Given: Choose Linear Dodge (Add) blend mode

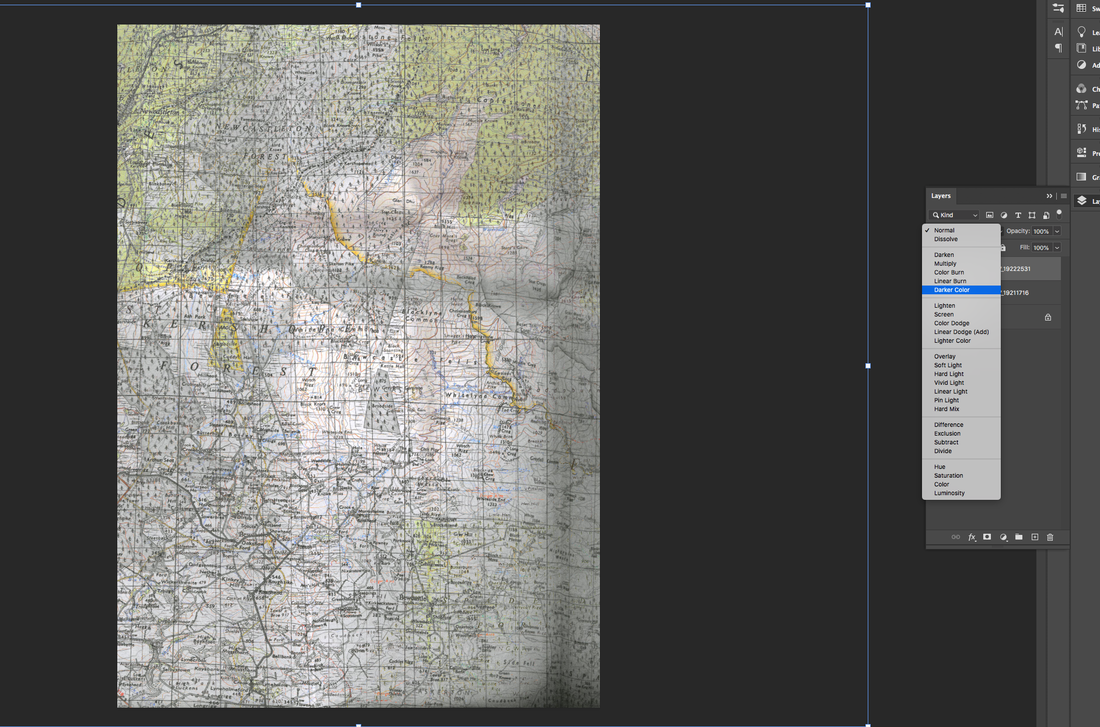Looking at the screenshot, I should [x=961, y=332].
